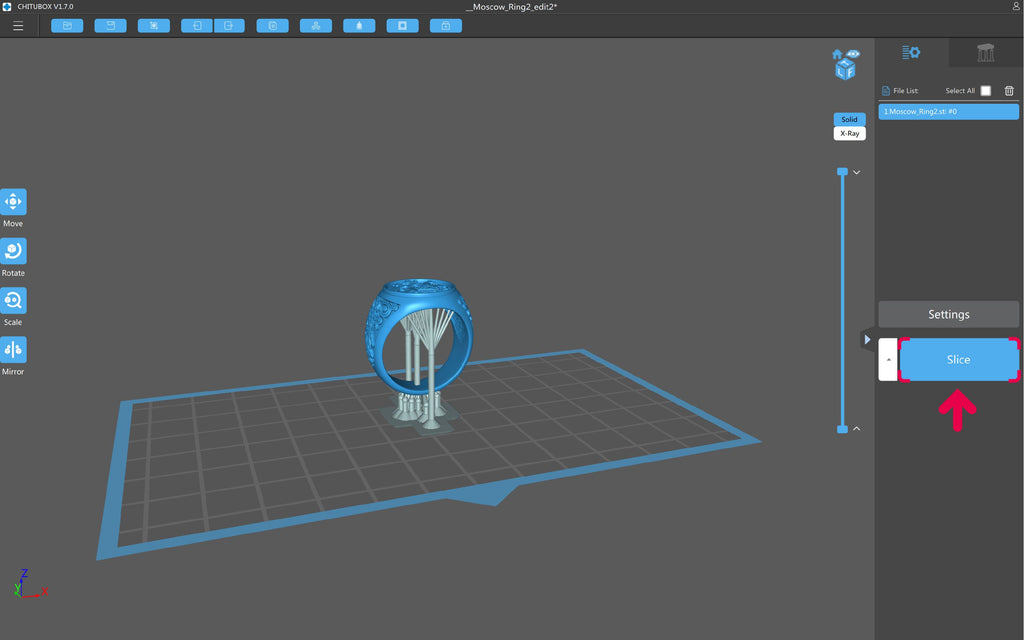1024x640 pixels.
Task: Click the Auto Layout toolbar button
Action: tap(154, 25)
